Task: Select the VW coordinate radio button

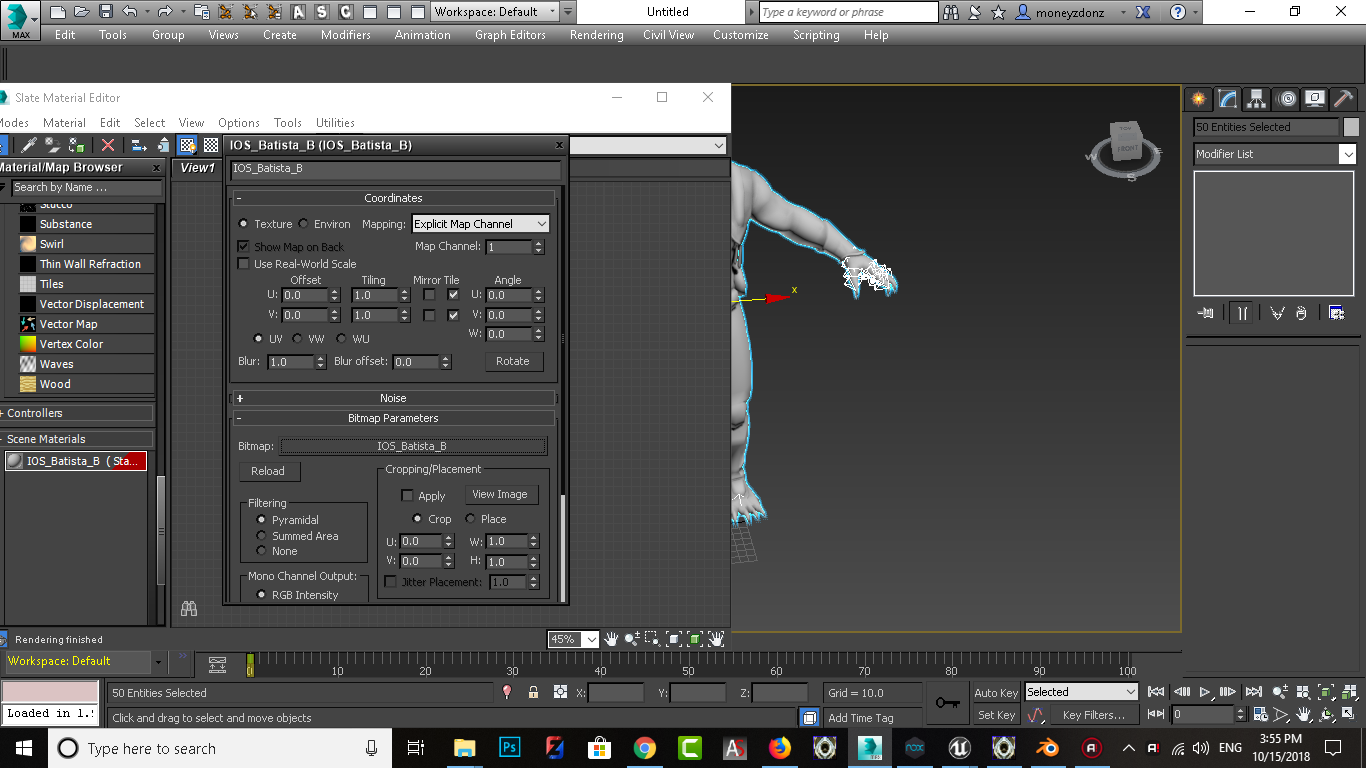Action: tap(298, 339)
